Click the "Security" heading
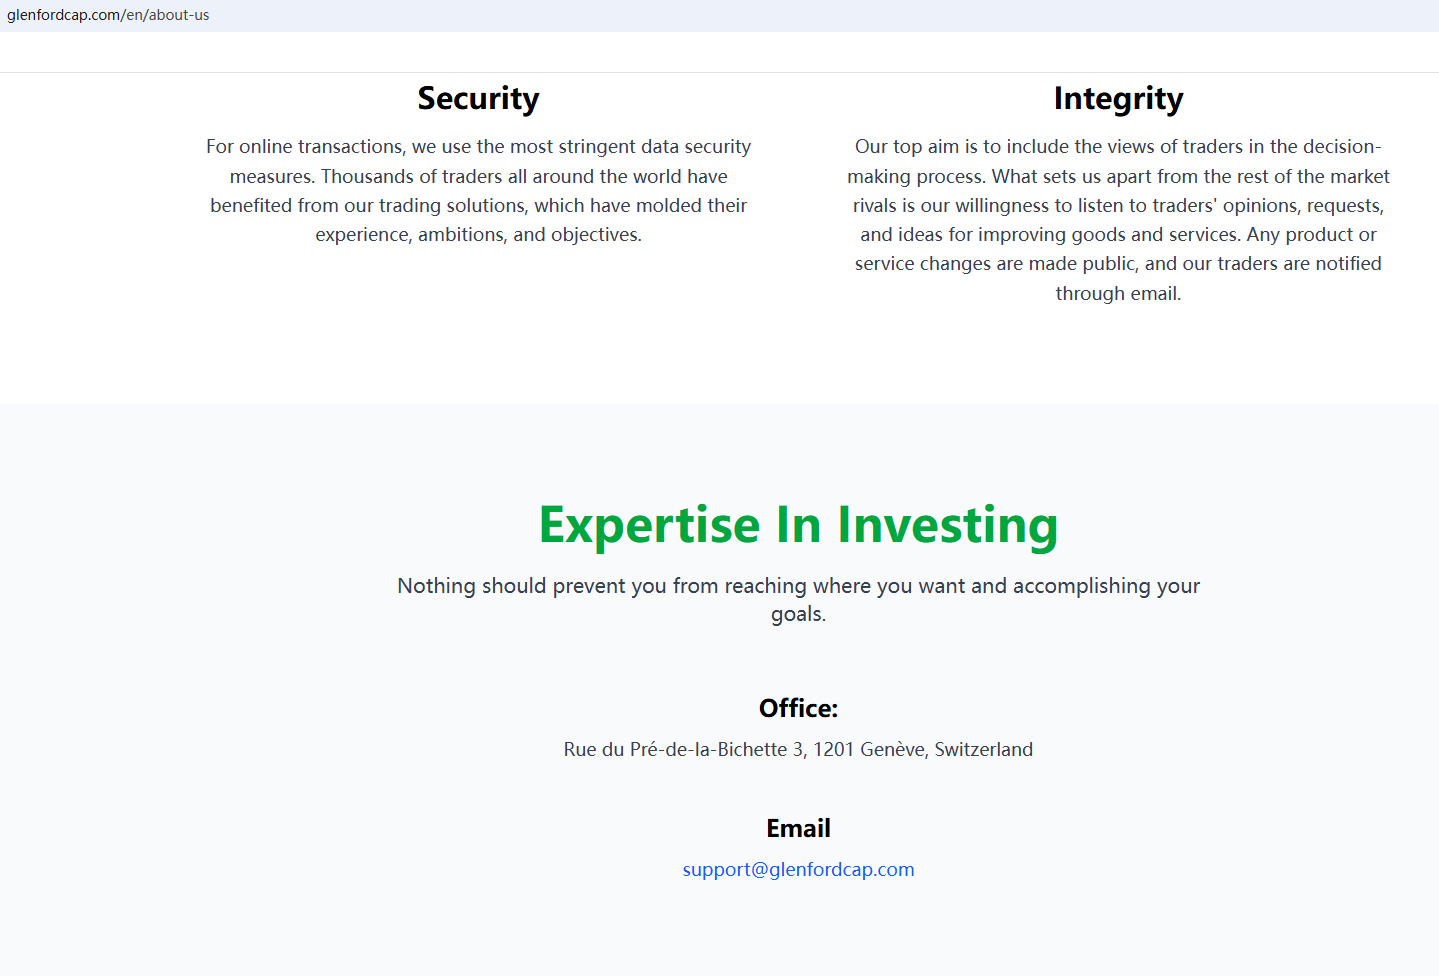The height and width of the screenshot is (976, 1439). pos(478,99)
